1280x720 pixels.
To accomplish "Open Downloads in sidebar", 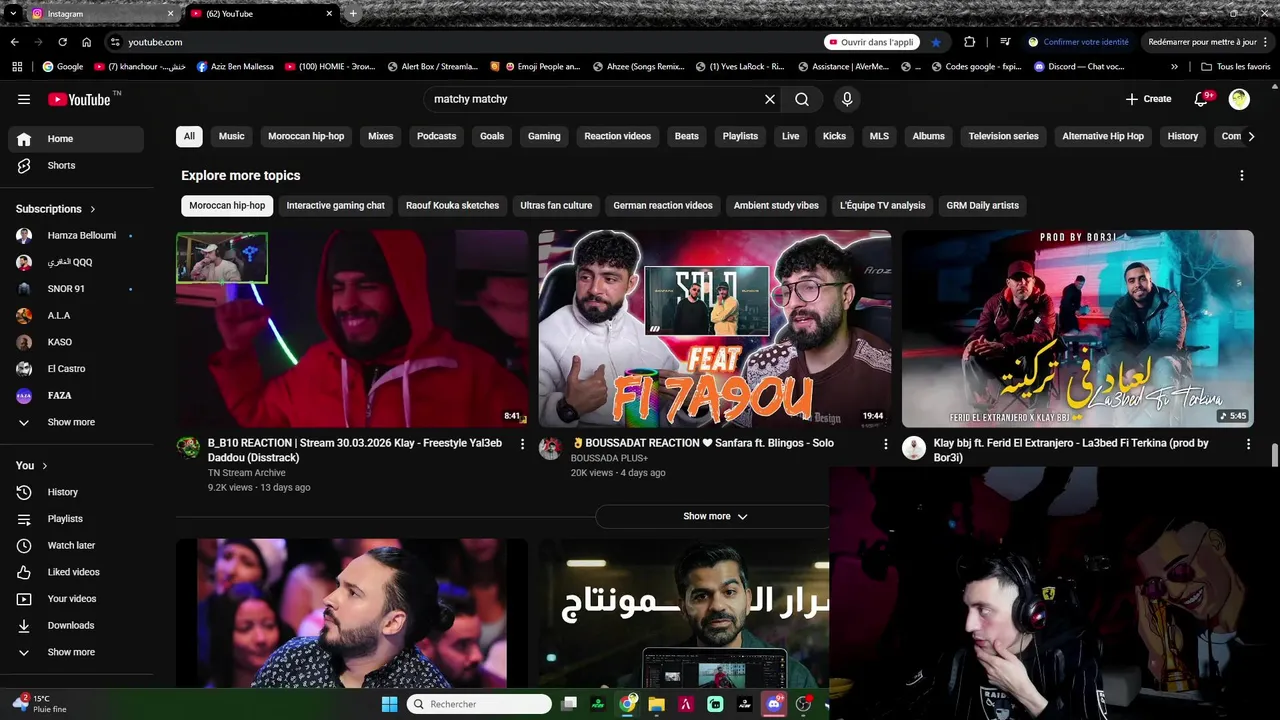I will pyautogui.click(x=76, y=626).
